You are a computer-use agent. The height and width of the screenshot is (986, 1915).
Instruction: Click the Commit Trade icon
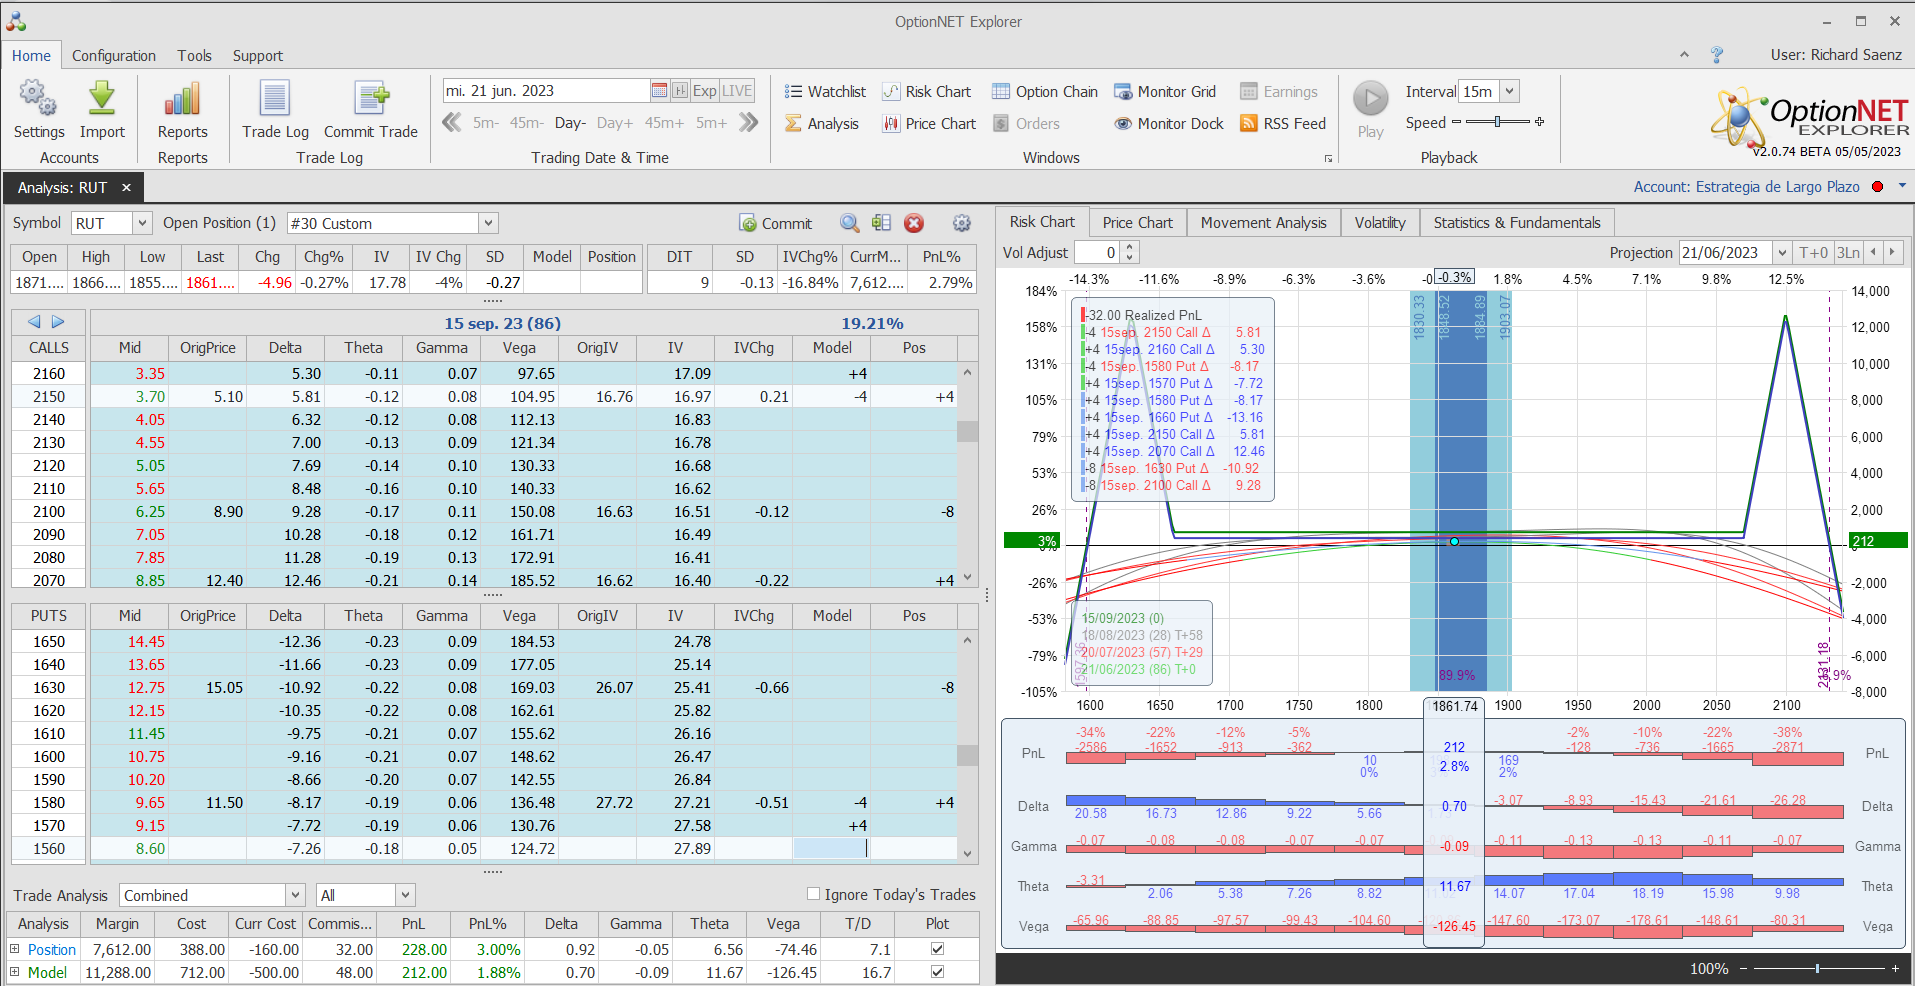pos(371,100)
